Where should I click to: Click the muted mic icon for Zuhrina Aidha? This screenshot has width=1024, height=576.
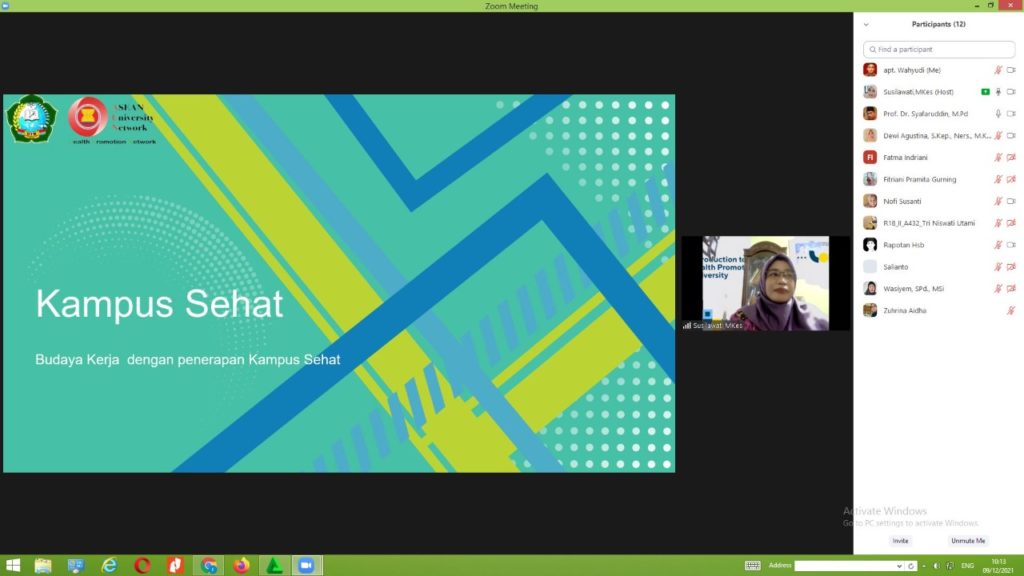[x=1011, y=311]
